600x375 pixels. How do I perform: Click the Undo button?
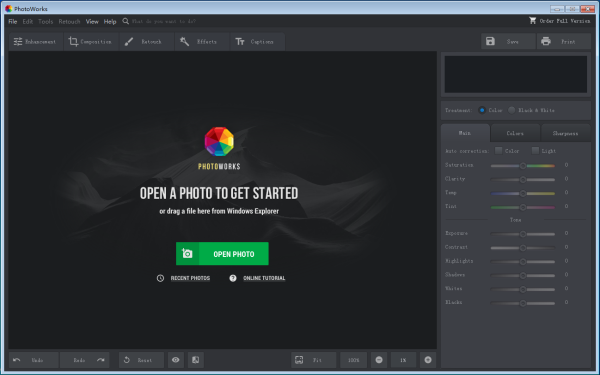point(34,360)
